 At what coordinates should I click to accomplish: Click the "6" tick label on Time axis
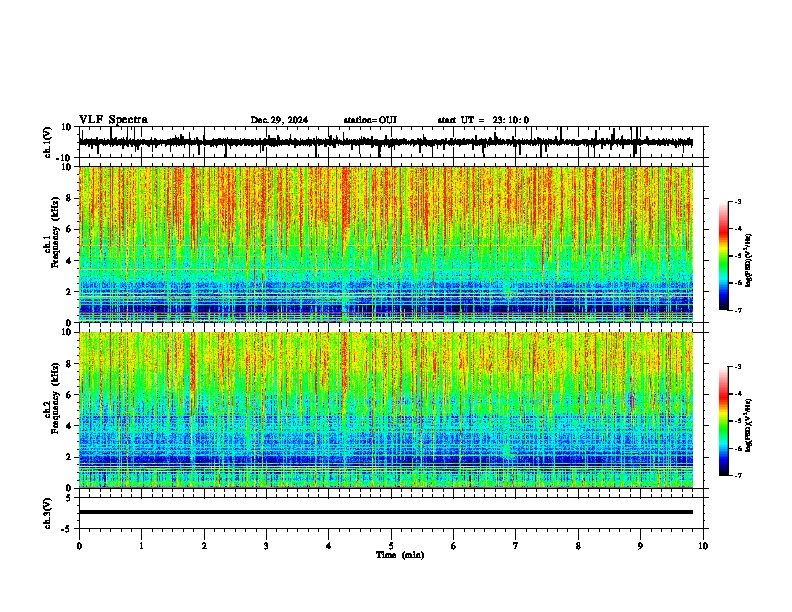pos(454,546)
